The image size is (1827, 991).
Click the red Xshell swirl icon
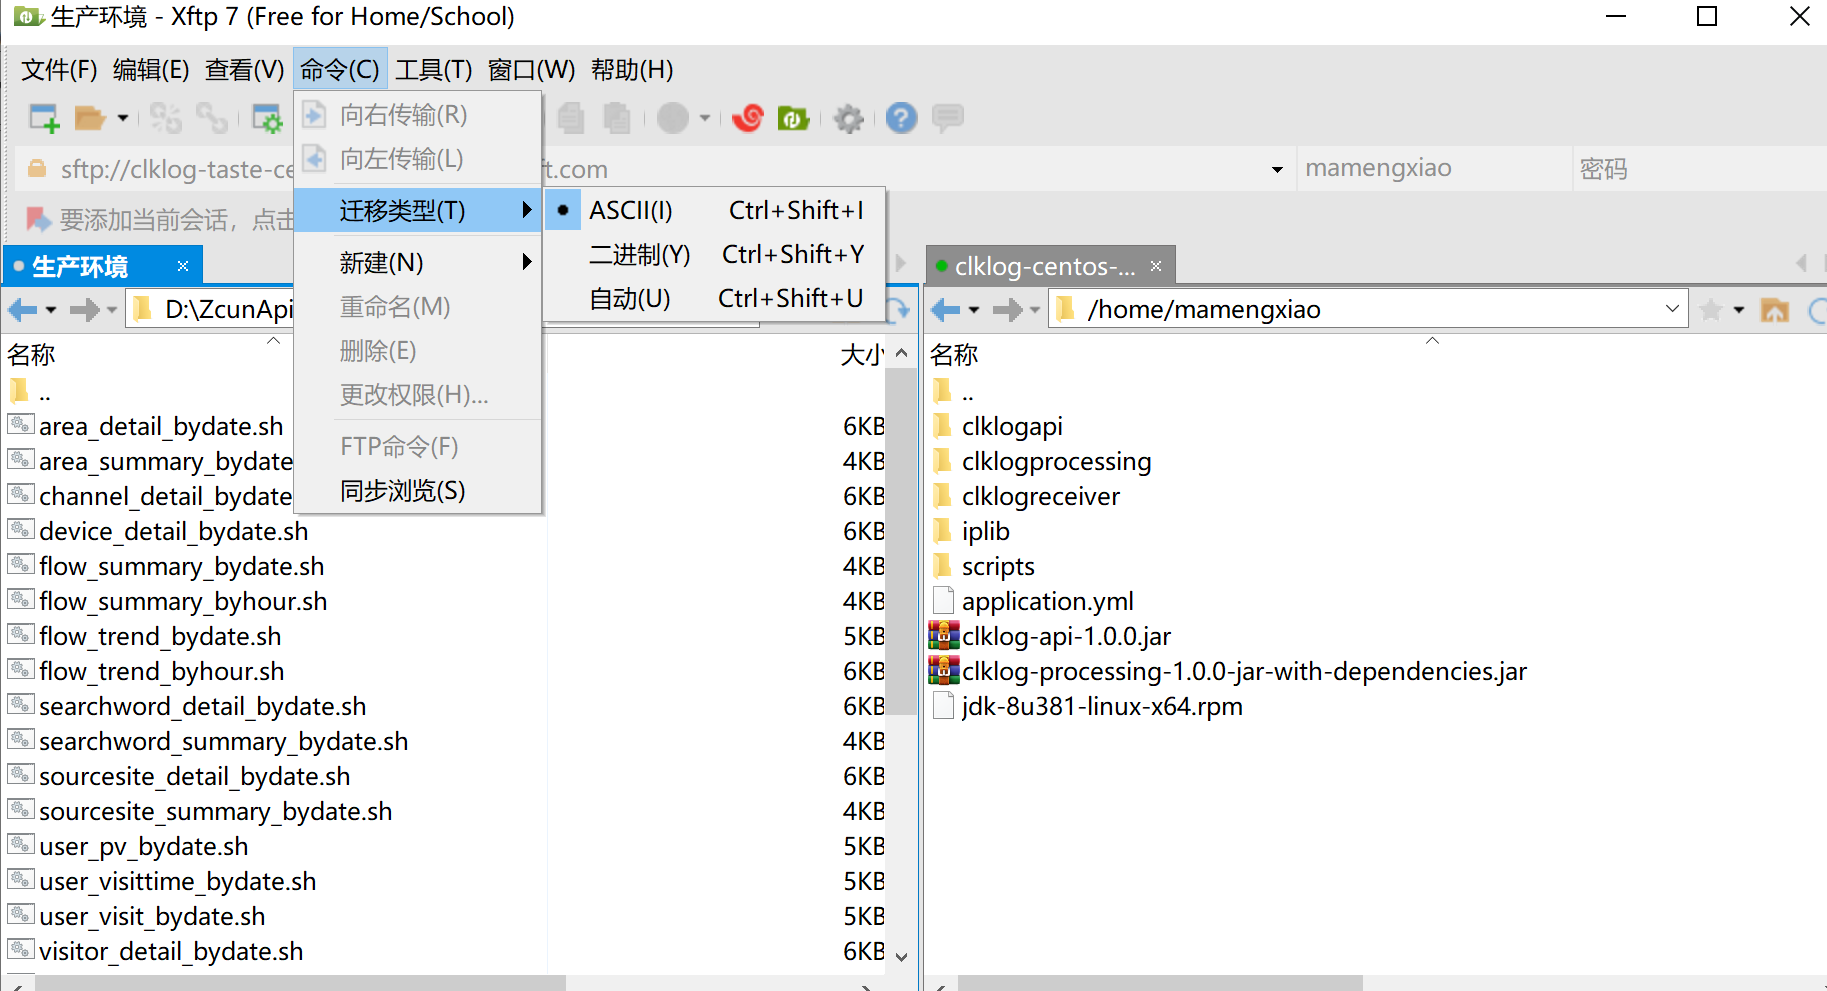[747, 118]
